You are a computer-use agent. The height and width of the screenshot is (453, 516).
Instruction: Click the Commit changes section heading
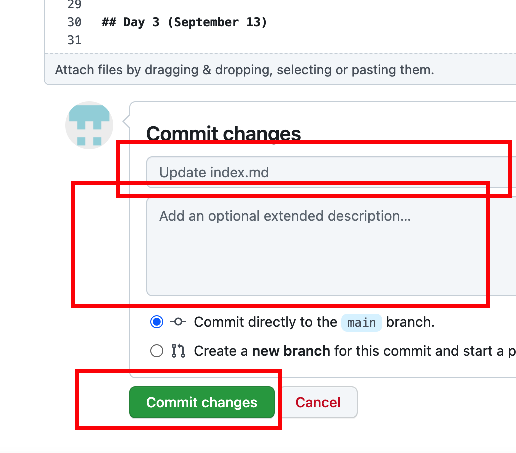(x=223, y=134)
